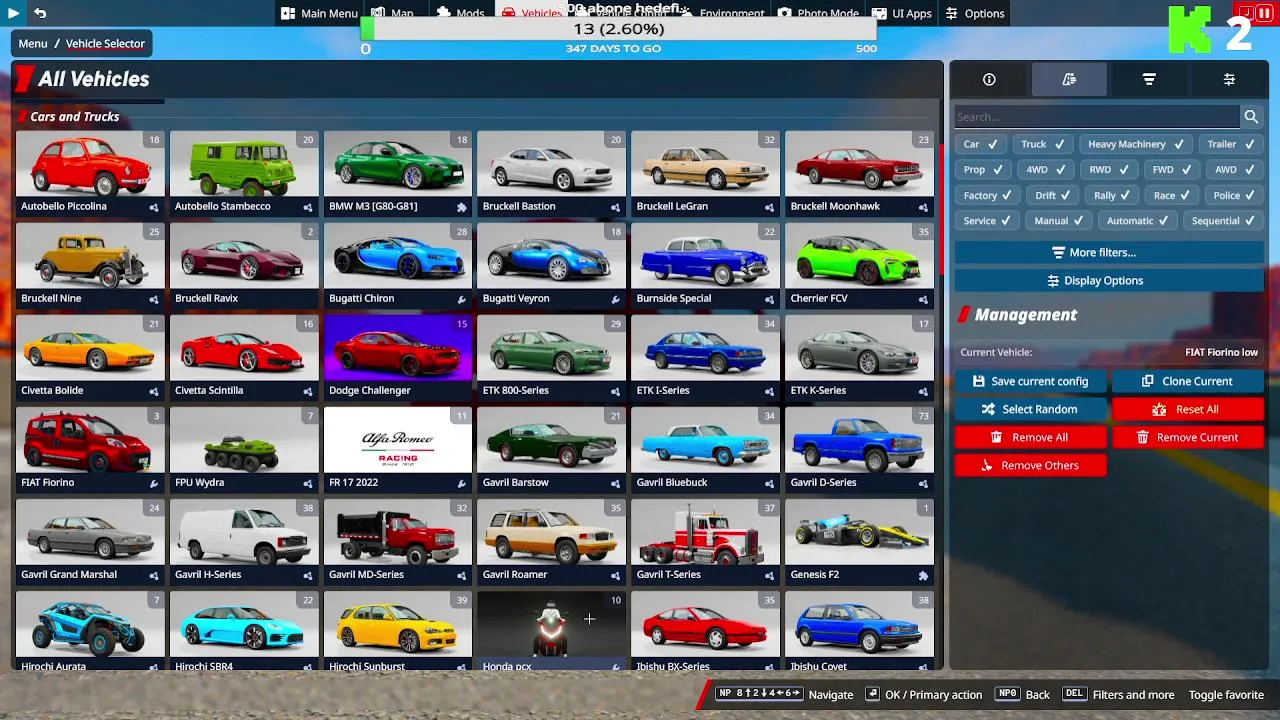
Task: Toggle the Trailer filter checkbox
Action: [x=1230, y=144]
